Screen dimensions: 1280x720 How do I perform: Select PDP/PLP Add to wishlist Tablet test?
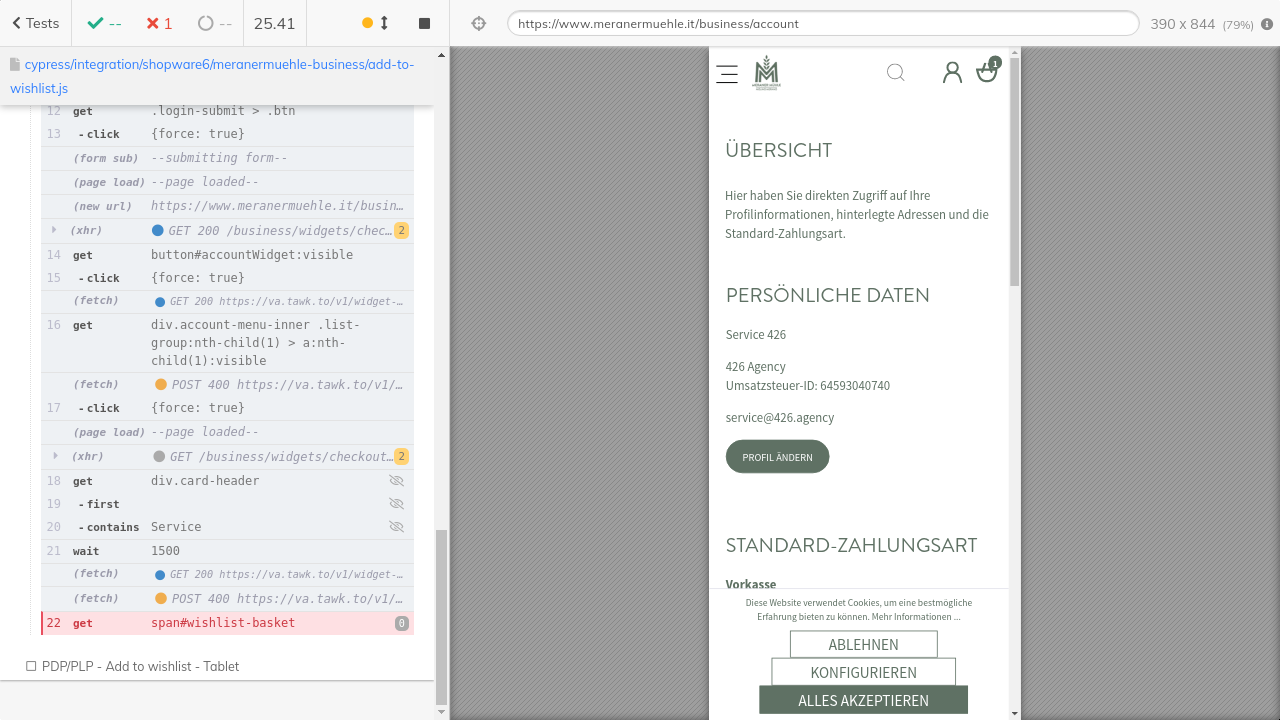[140, 666]
